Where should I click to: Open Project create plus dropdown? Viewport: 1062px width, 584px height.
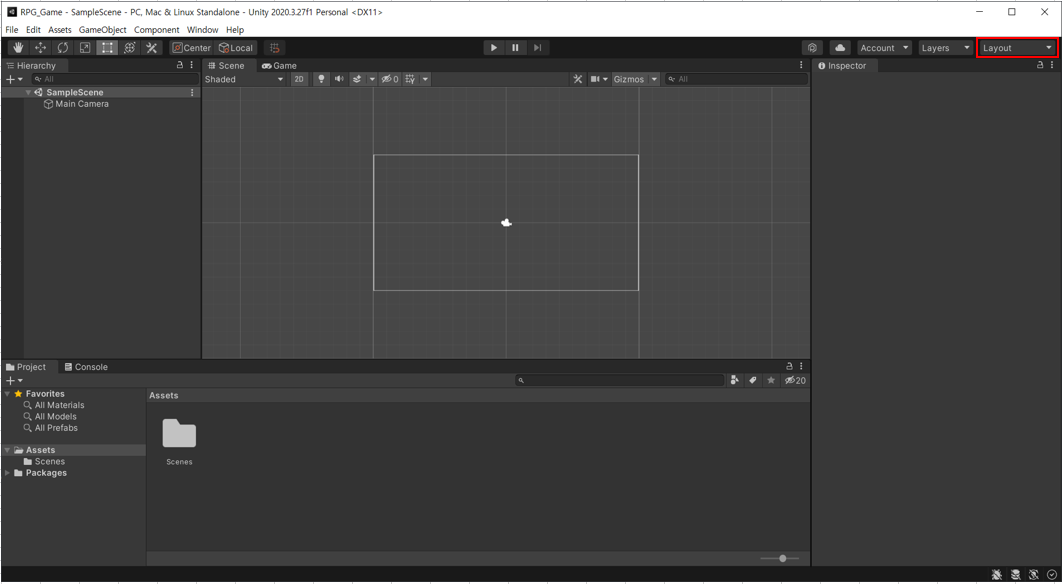coord(14,381)
